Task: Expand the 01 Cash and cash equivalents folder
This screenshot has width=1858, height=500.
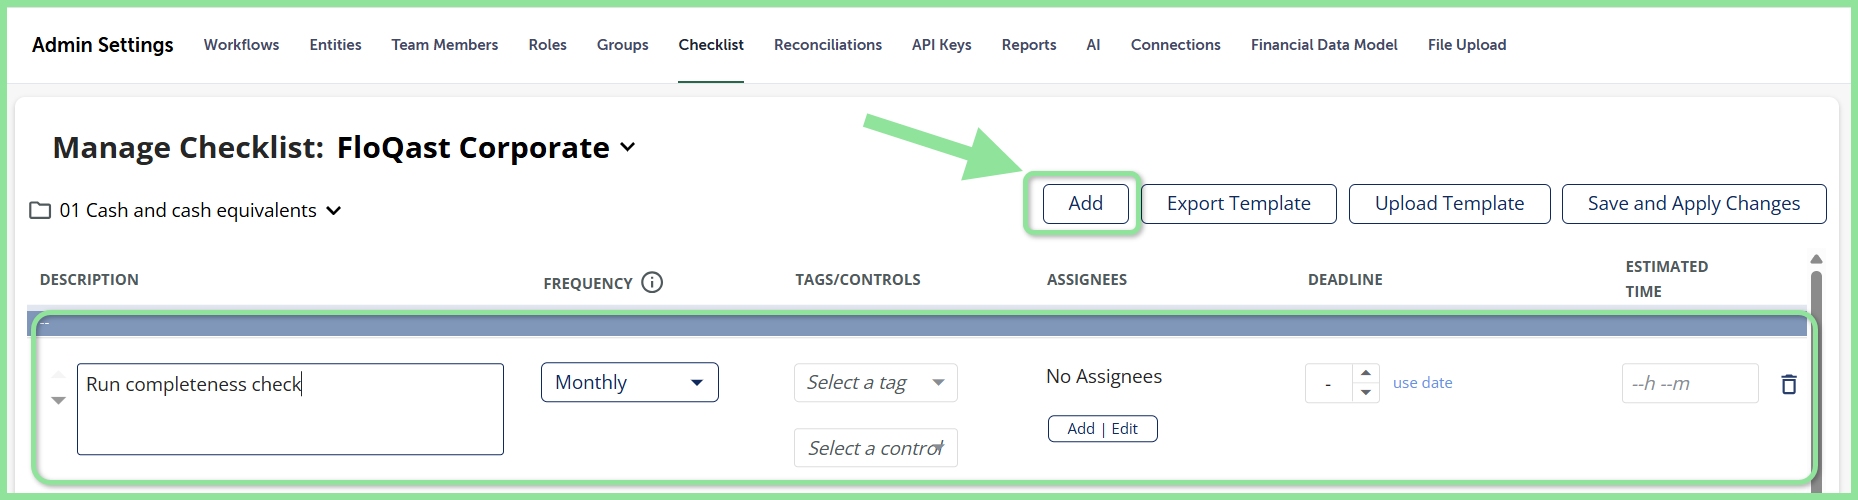Action: tap(334, 211)
